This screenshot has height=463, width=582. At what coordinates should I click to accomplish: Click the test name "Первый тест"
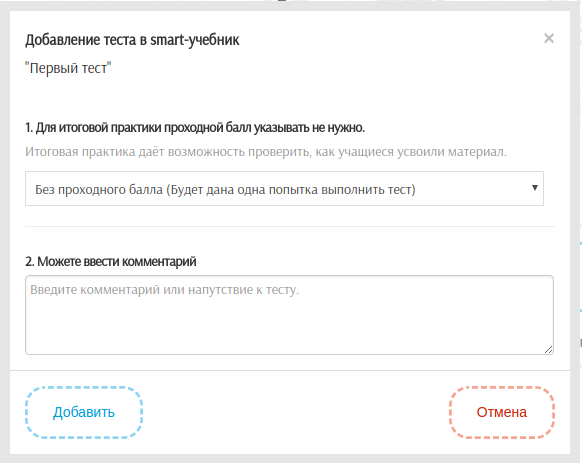click(x=68, y=68)
